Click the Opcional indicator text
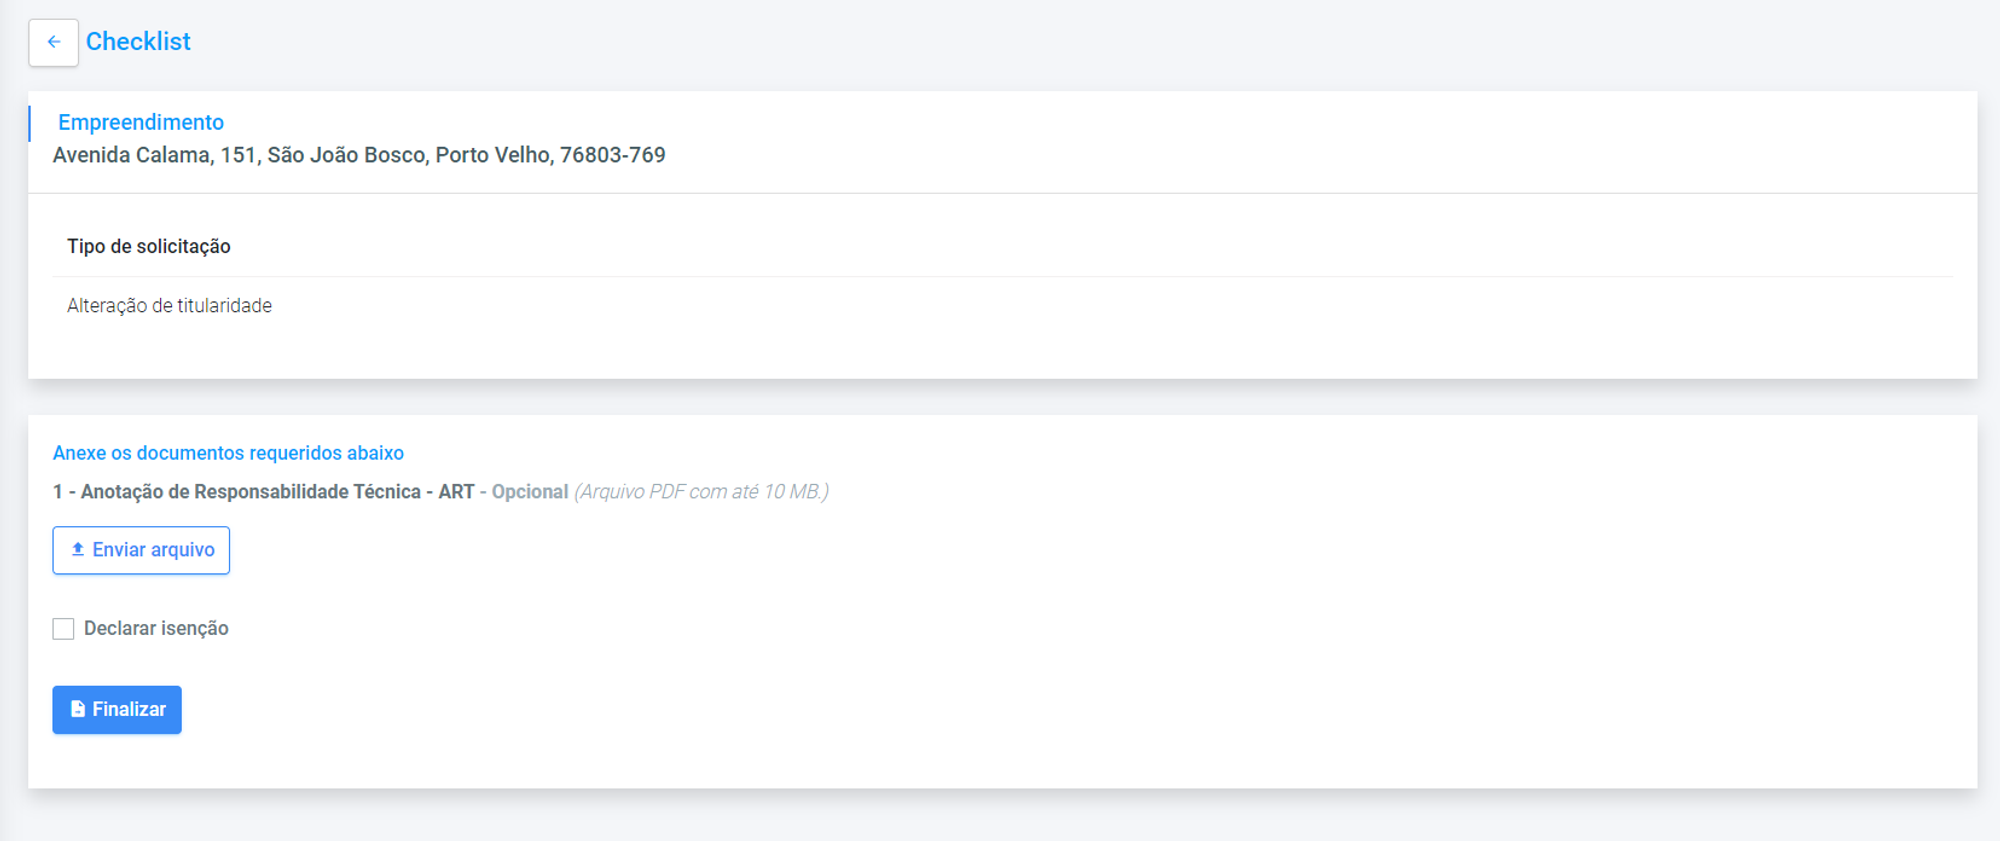The height and width of the screenshot is (841, 2000). [x=530, y=492]
